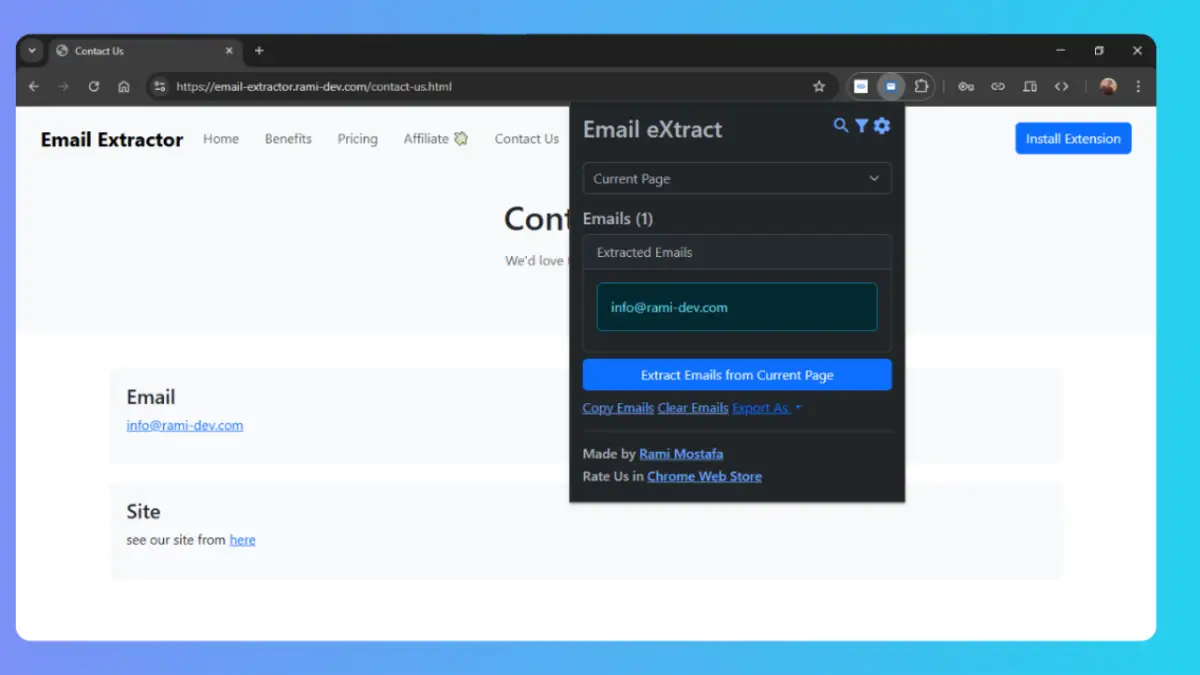The image size is (1200, 675).
Task: Open the Chrome three-dot menu
Action: coord(1137,86)
